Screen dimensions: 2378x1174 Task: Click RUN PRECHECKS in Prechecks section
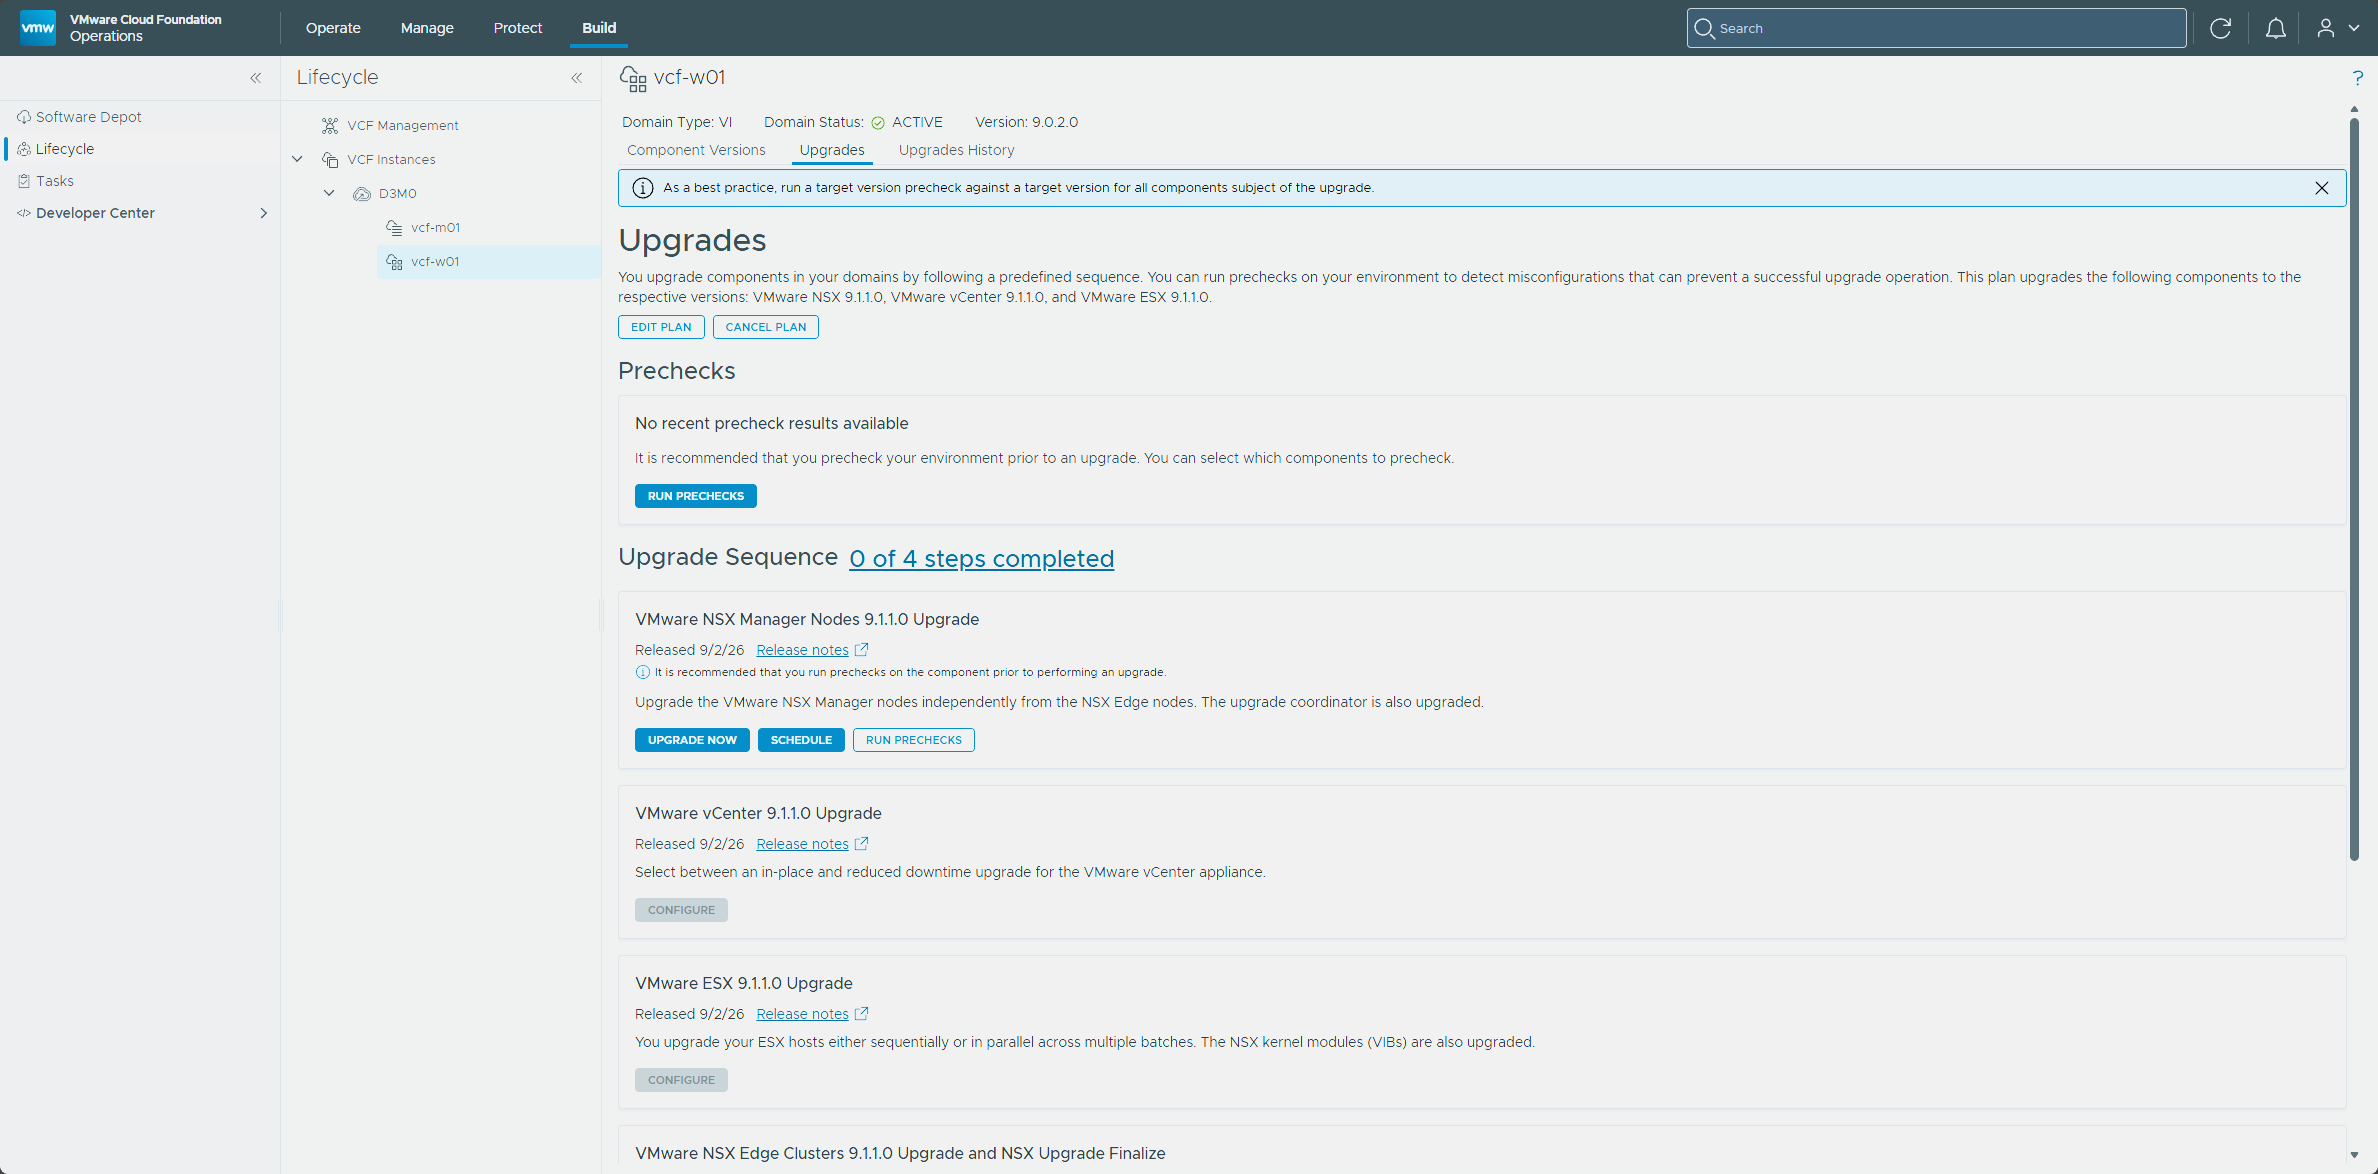(695, 496)
